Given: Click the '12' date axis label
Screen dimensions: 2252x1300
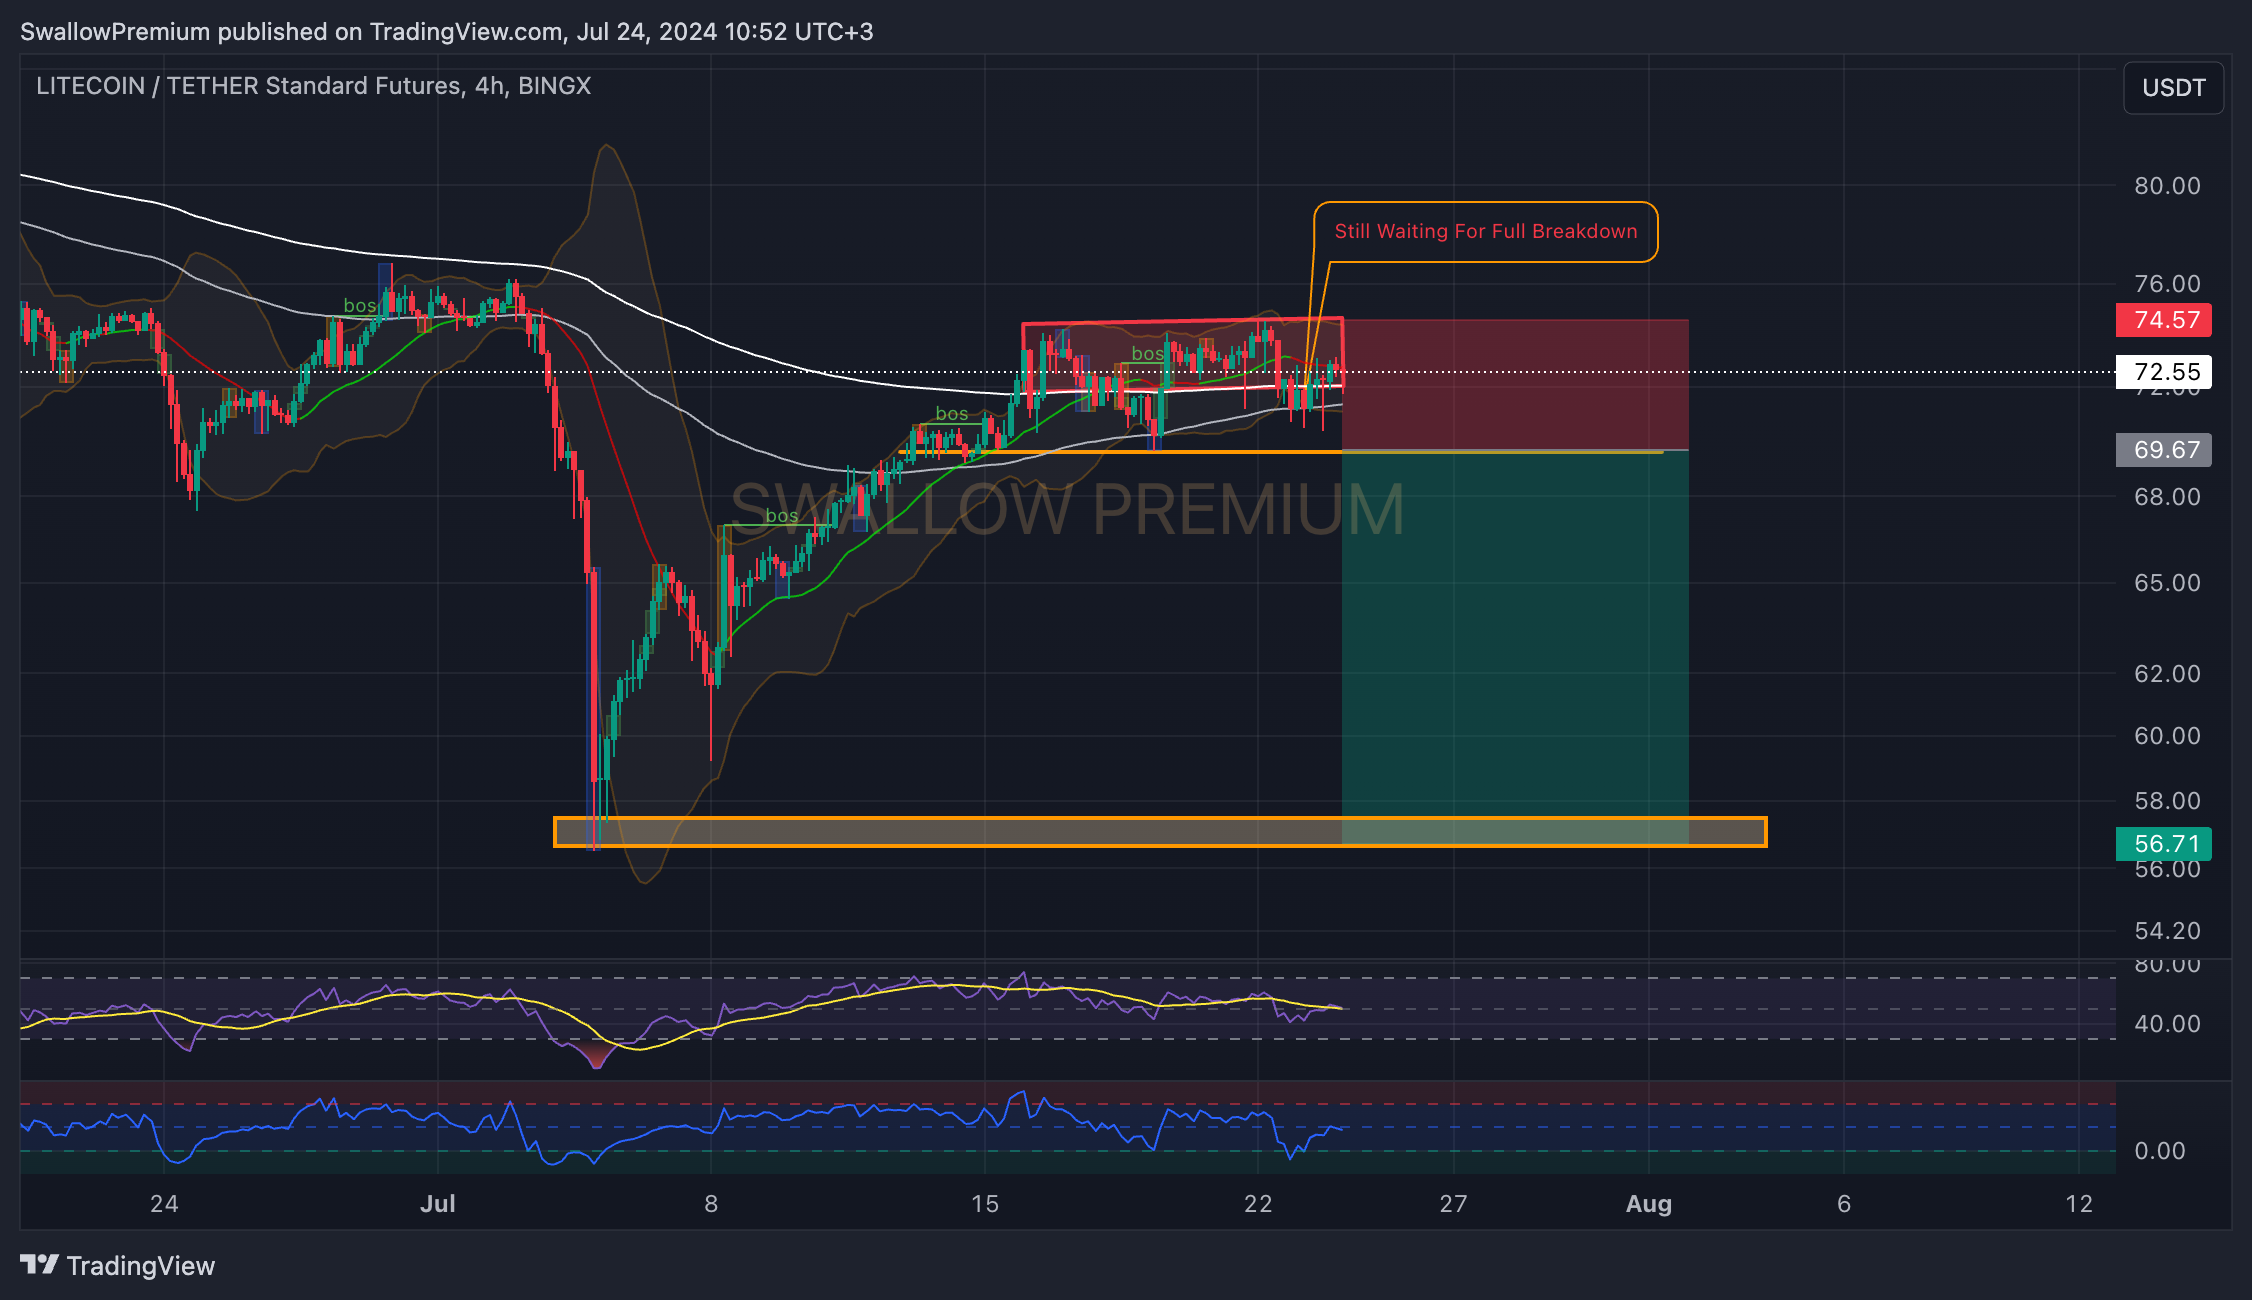Looking at the screenshot, I should [2079, 1204].
